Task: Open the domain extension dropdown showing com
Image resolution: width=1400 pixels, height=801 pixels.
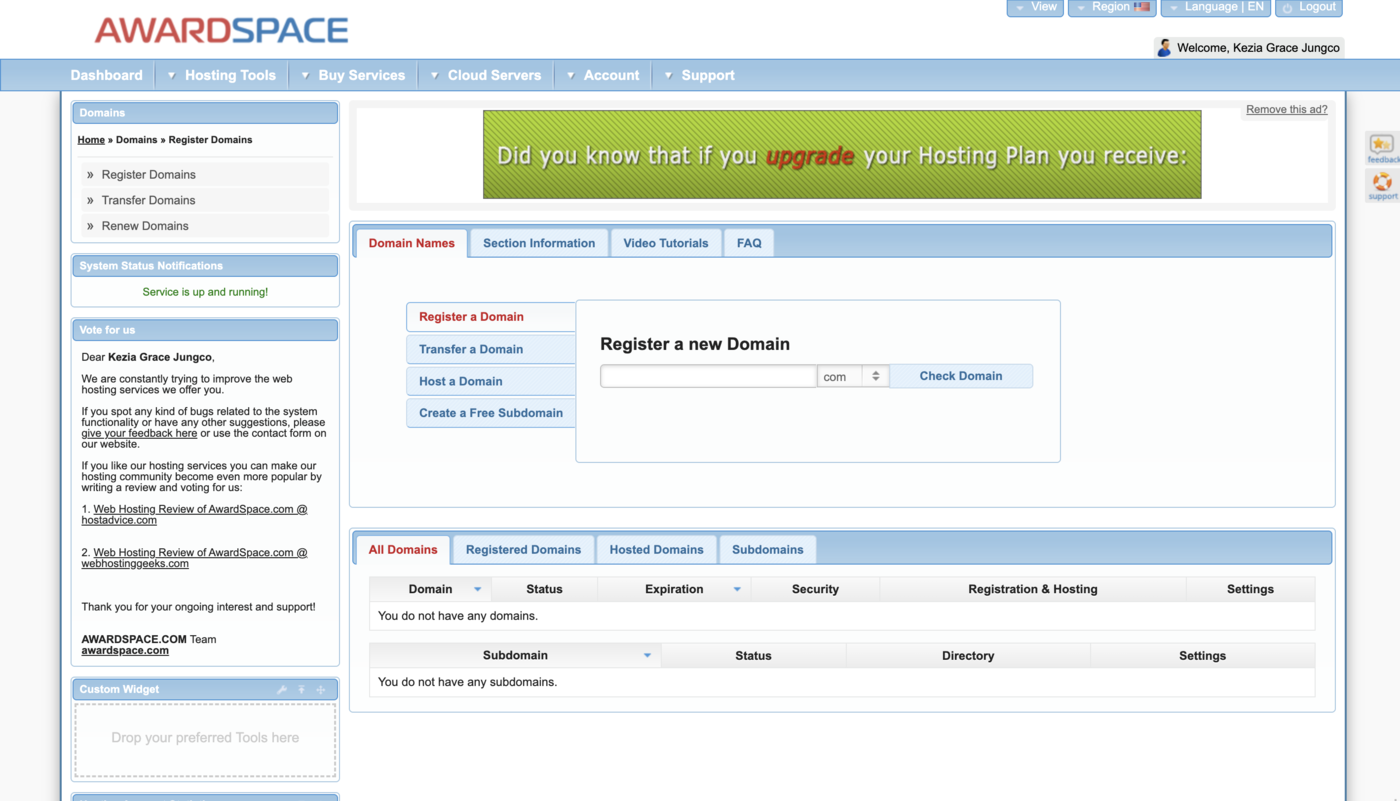Action: point(853,376)
